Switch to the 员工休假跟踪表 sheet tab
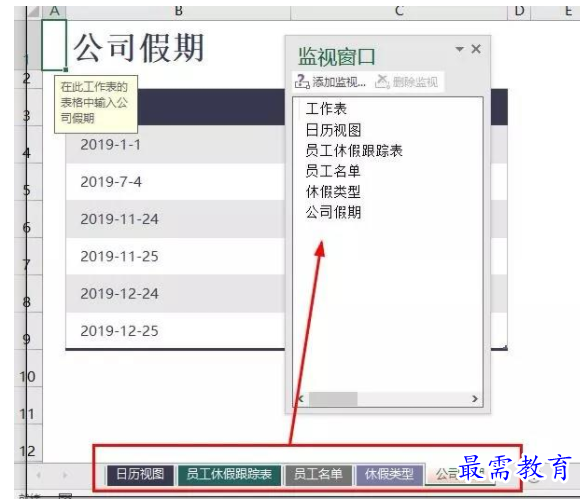The width and height of the screenshot is (580, 499). [x=229, y=475]
